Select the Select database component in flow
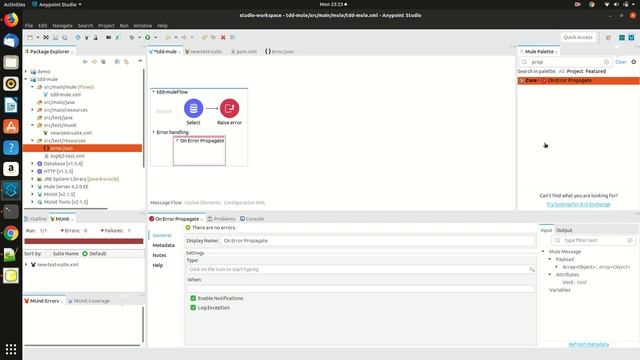Image resolution: width=640 pixels, height=360 pixels. pos(193,108)
